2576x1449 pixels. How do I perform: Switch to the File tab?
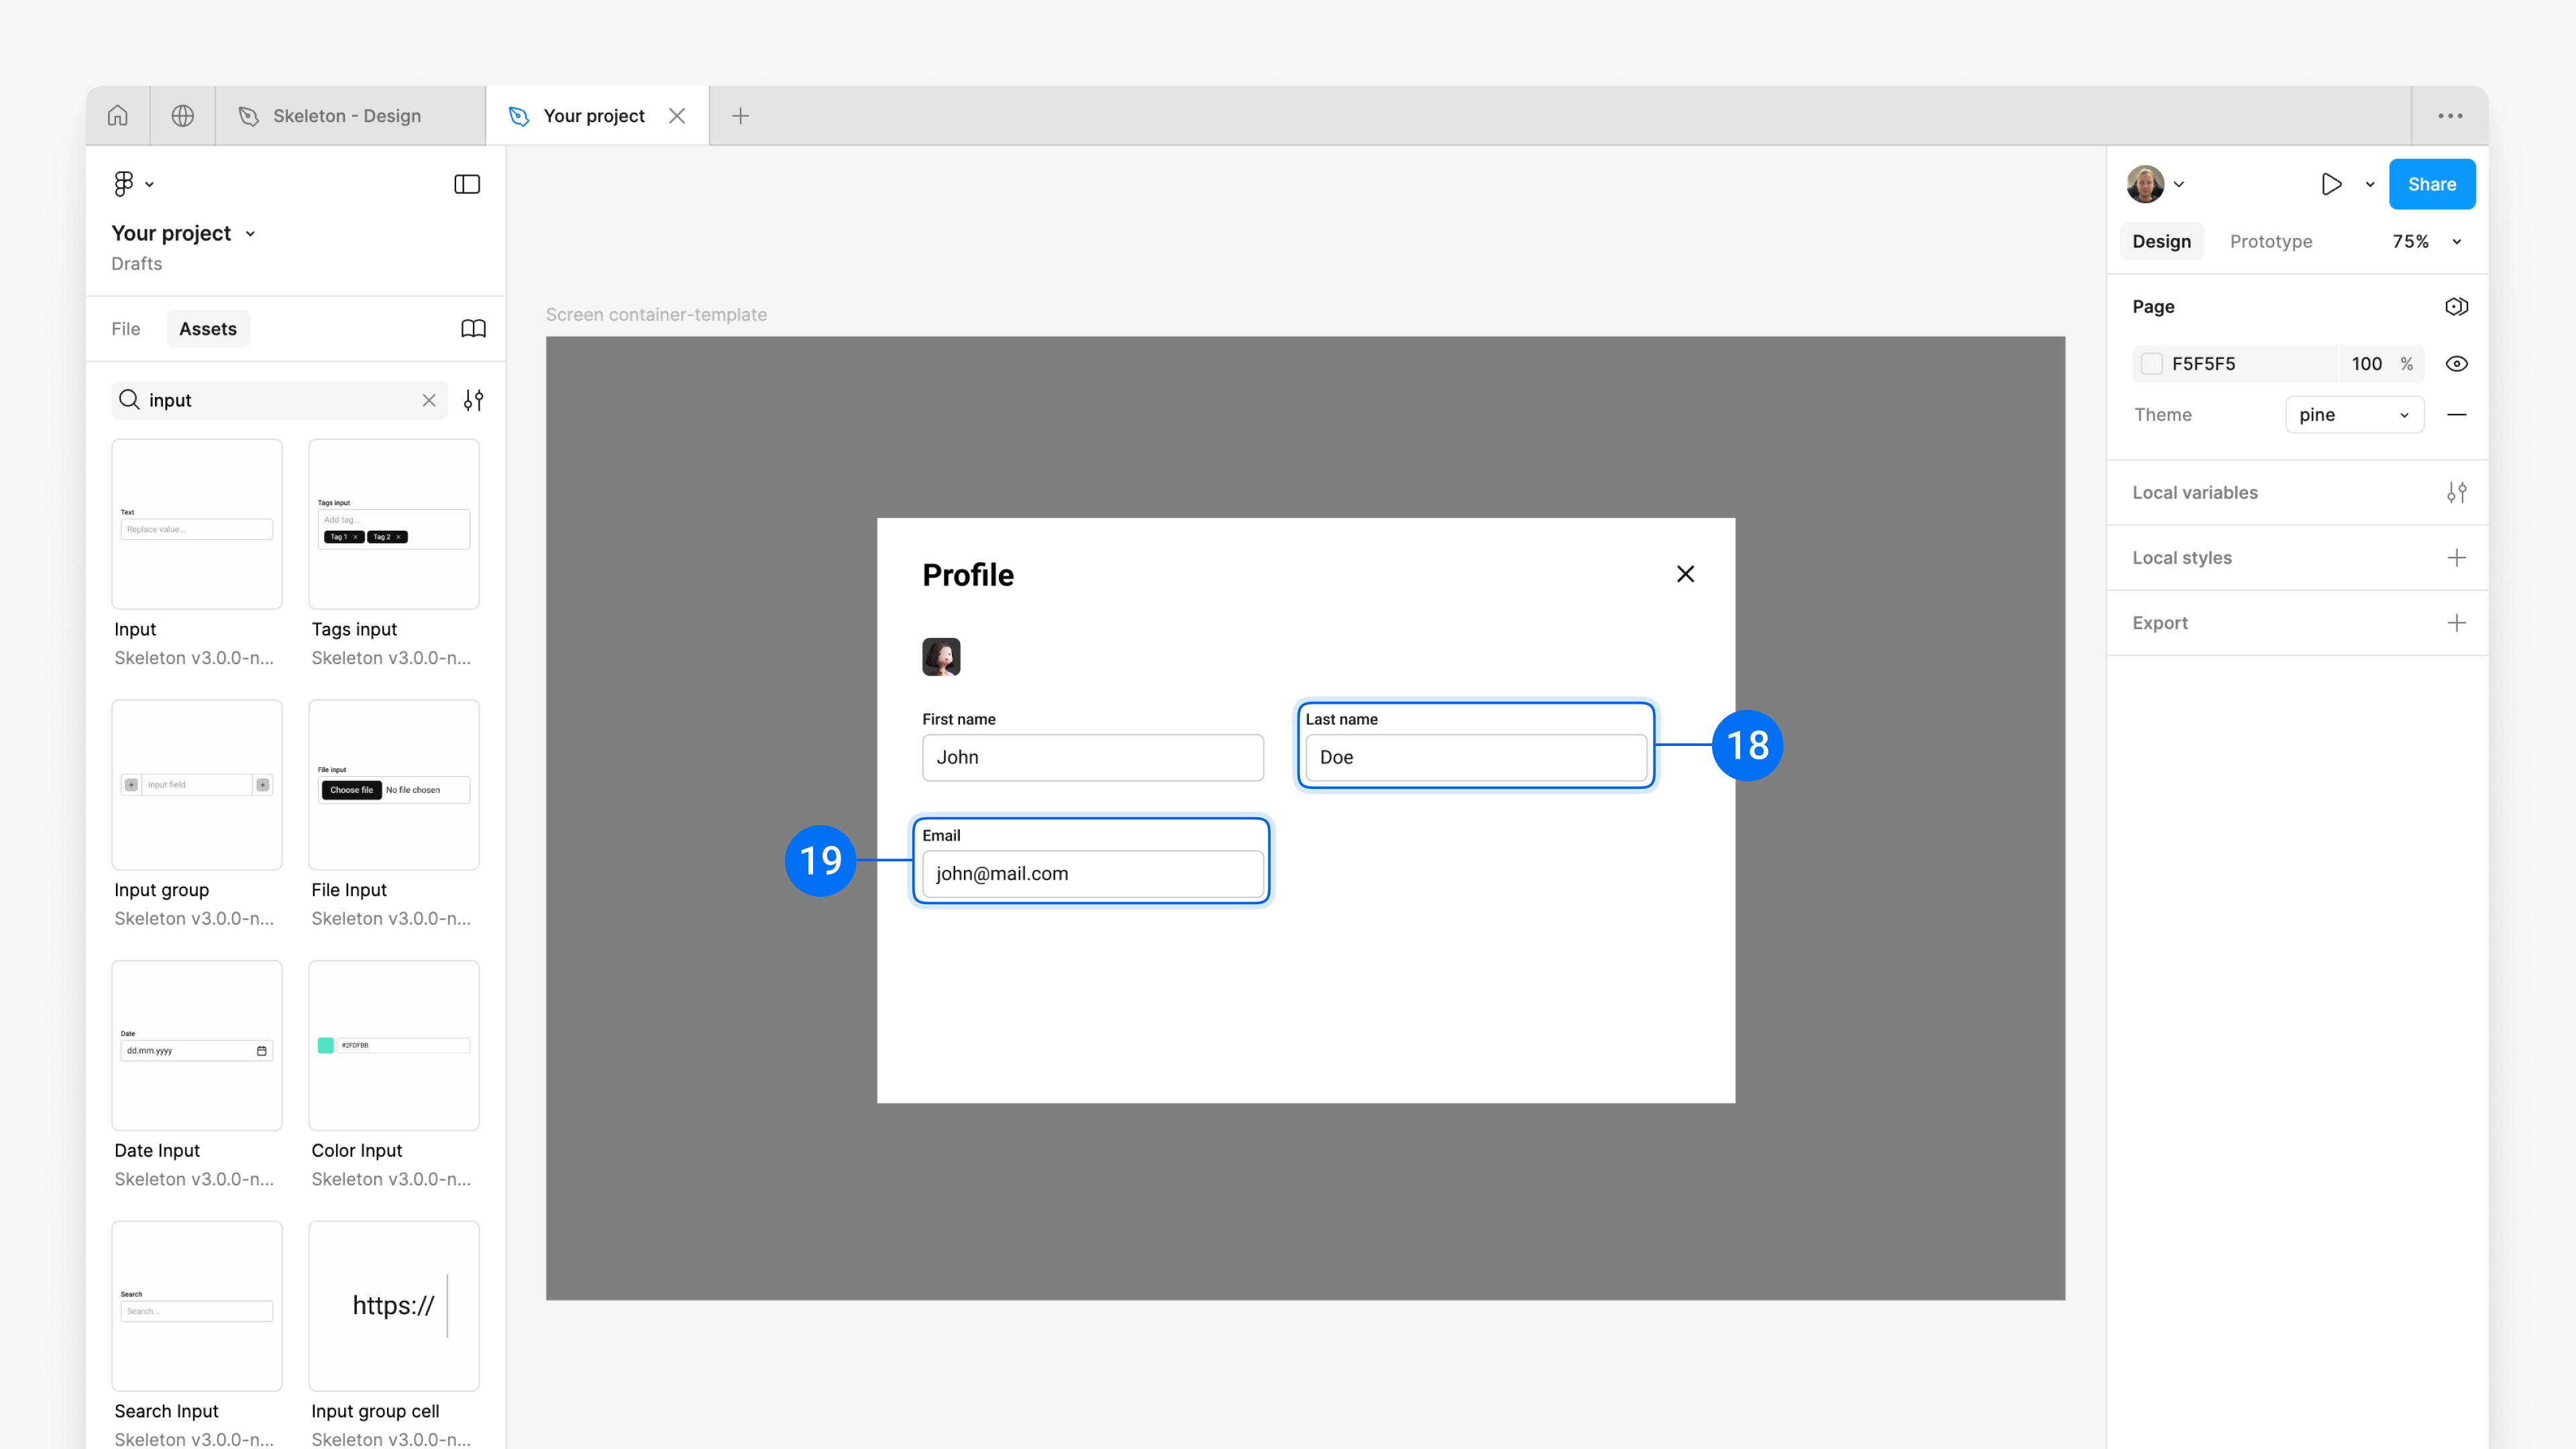pos(126,329)
